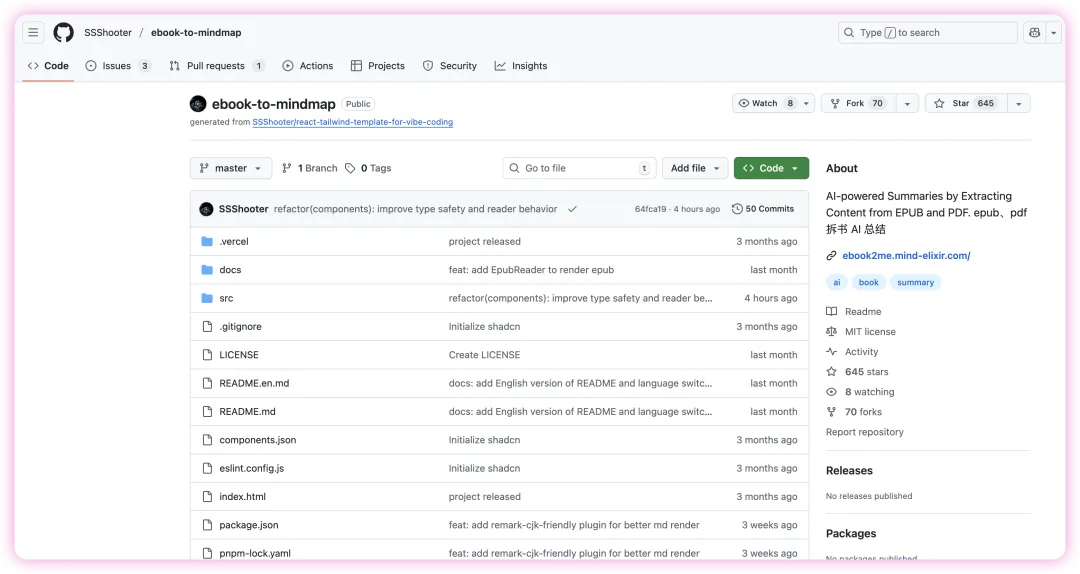Open the README.md file
The width and height of the screenshot is (1080, 574).
[x=247, y=411]
